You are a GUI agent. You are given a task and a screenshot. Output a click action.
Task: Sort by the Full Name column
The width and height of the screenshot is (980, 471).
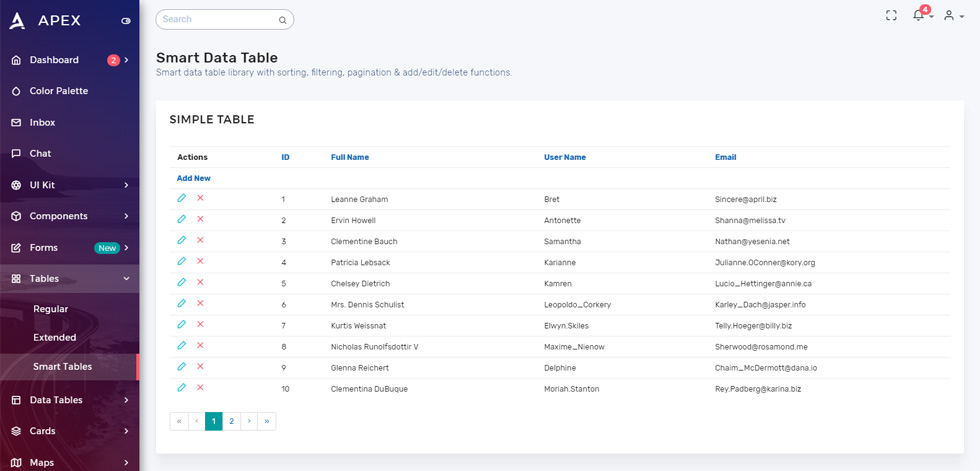[350, 157]
